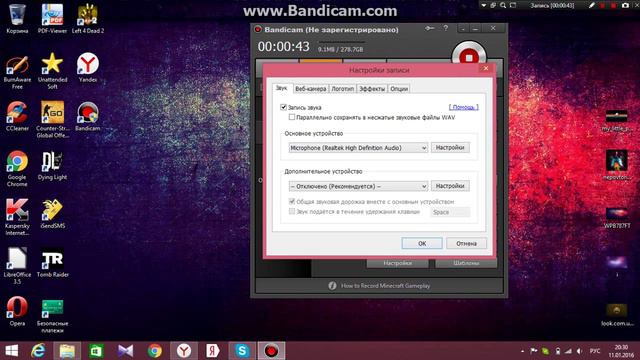Select the Opera desktop icon
The width and height of the screenshot is (640, 360).
[17, 311]
